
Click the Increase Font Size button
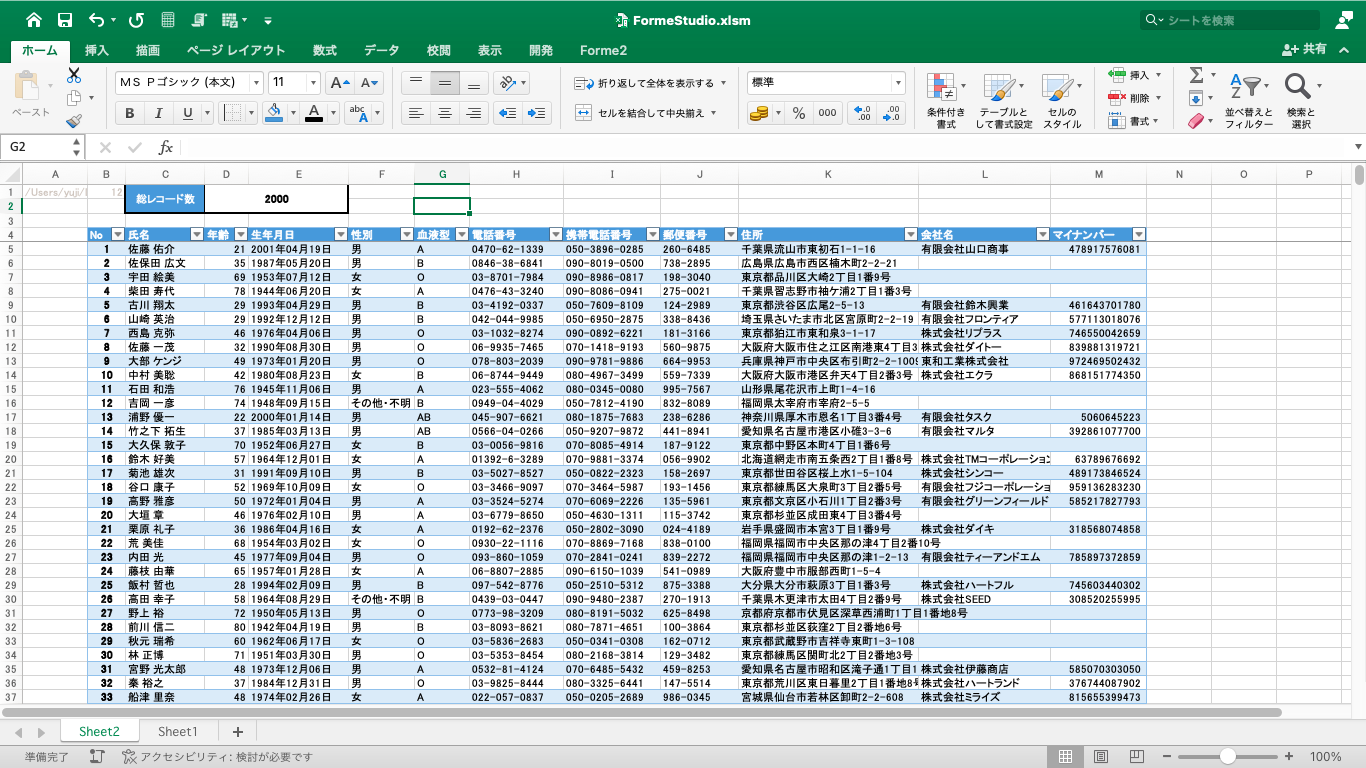click(x=339, y=83)
